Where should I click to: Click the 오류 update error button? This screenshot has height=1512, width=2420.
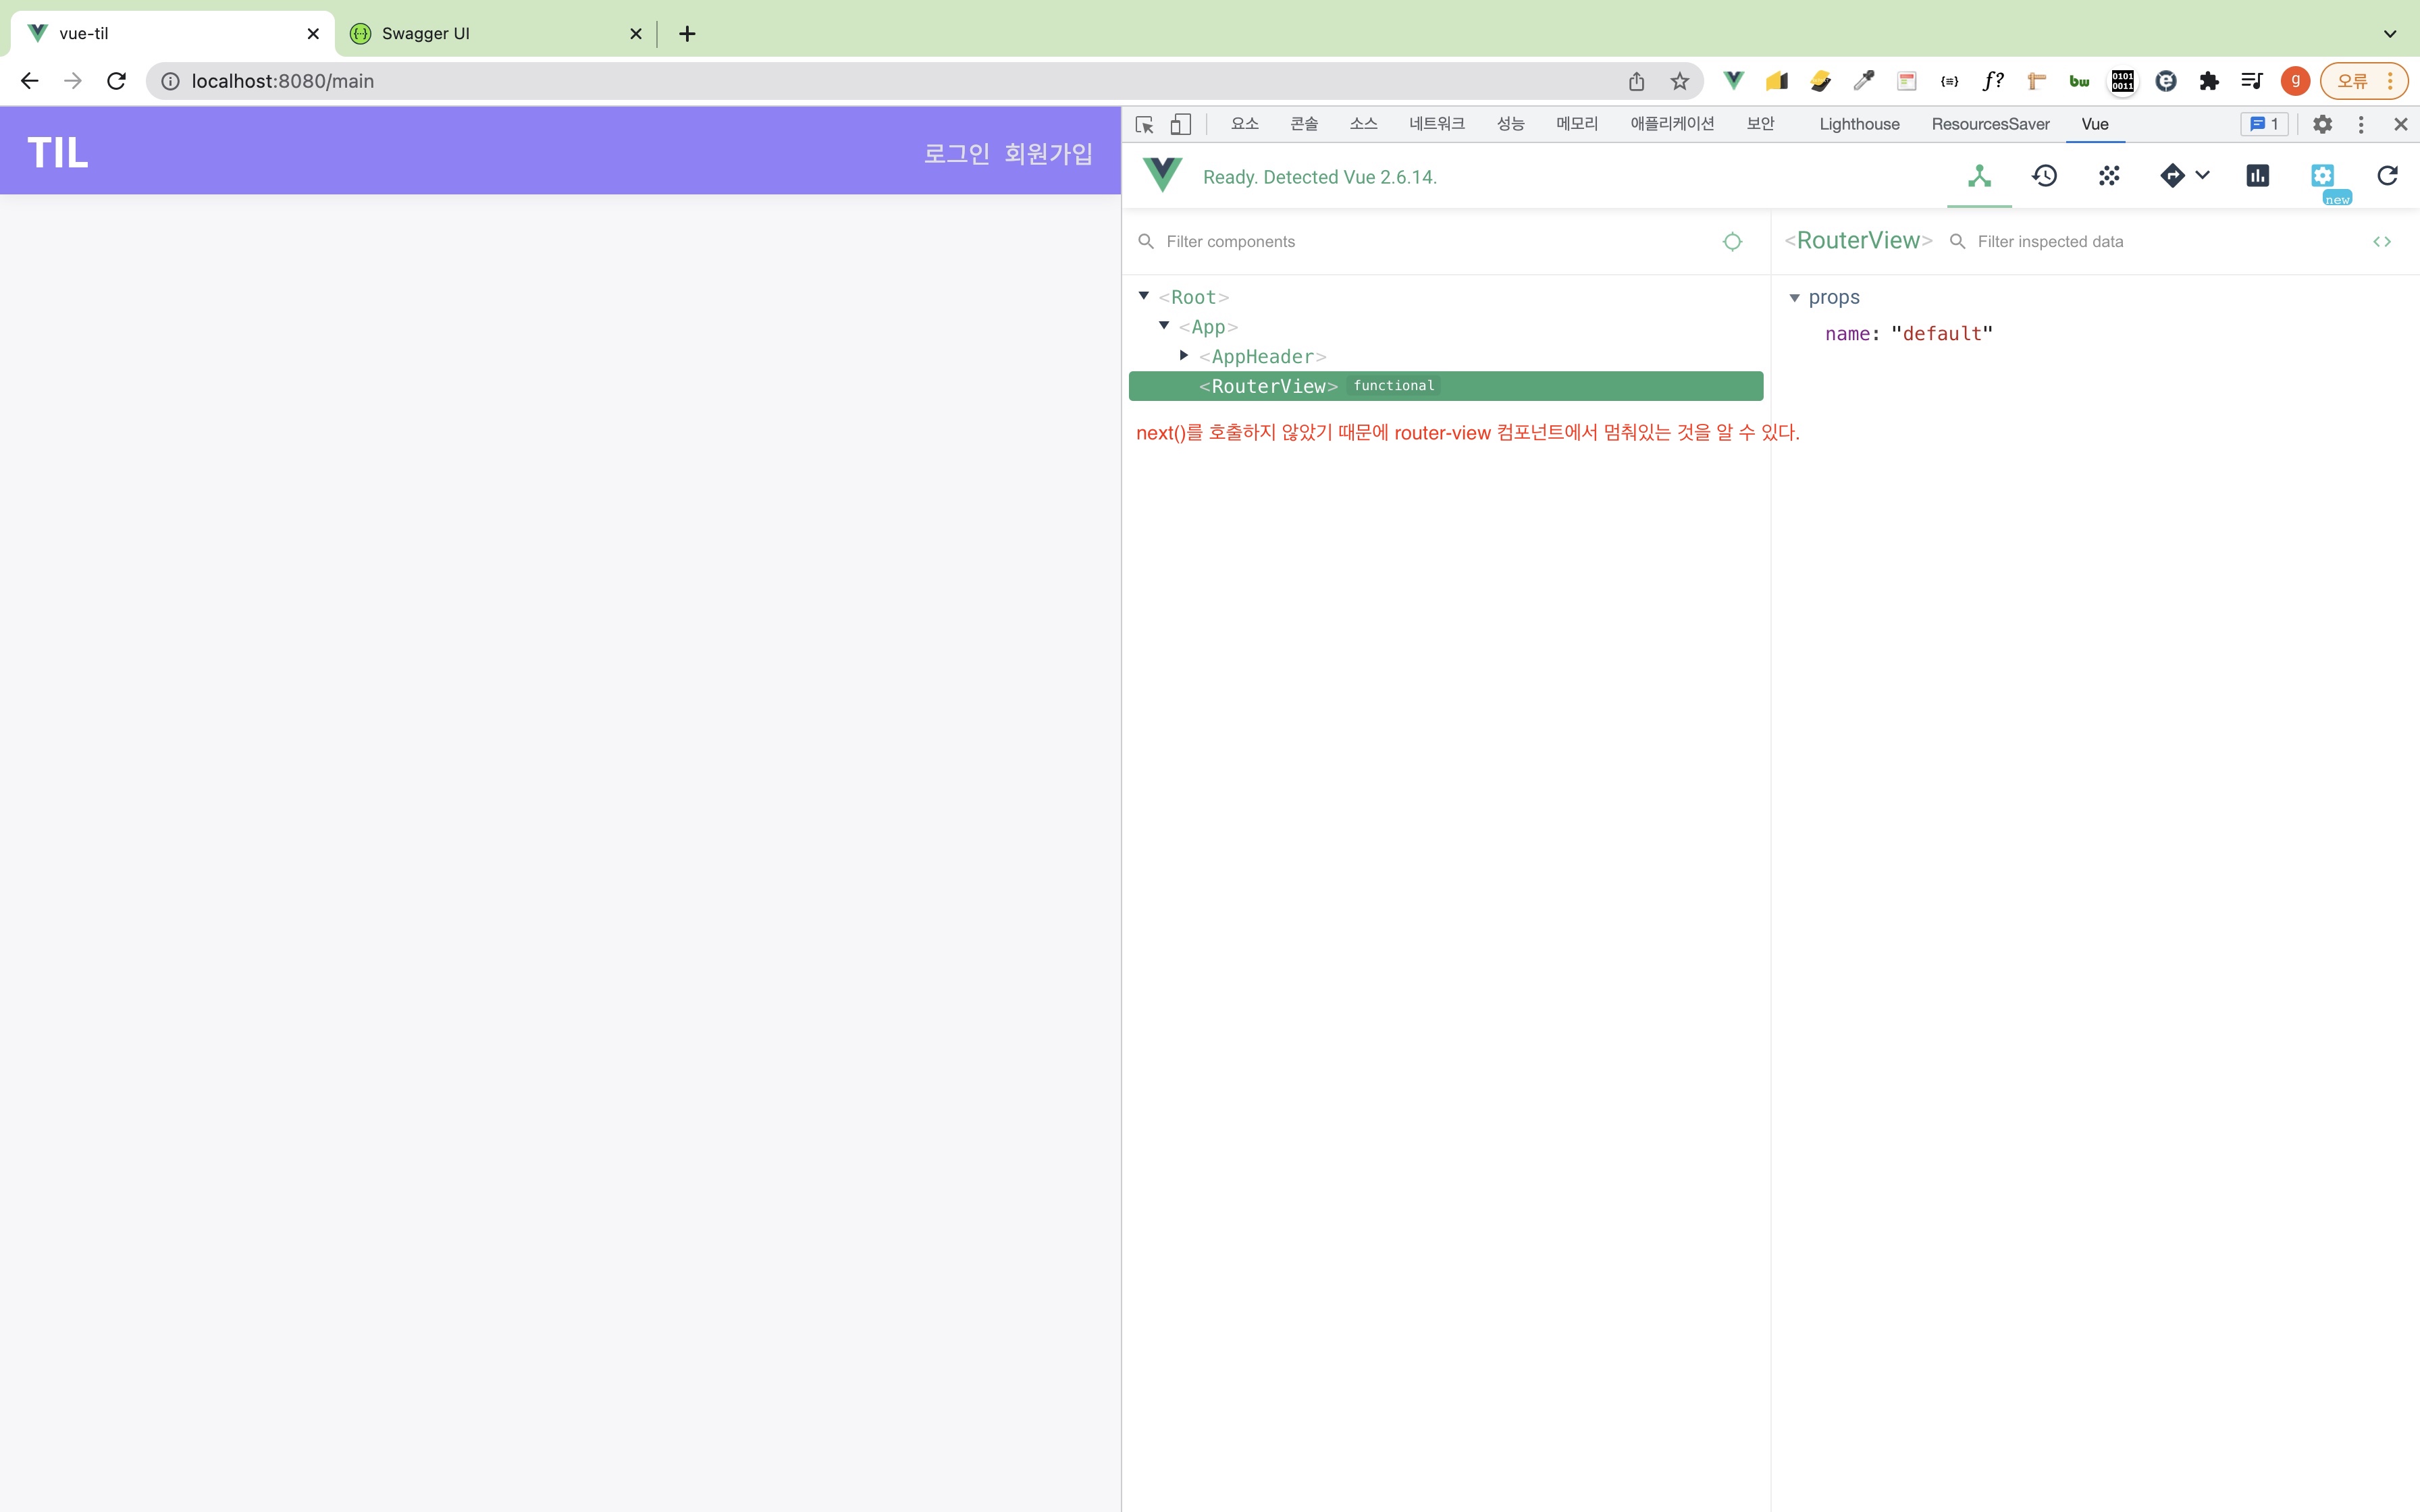point(2363,81)
